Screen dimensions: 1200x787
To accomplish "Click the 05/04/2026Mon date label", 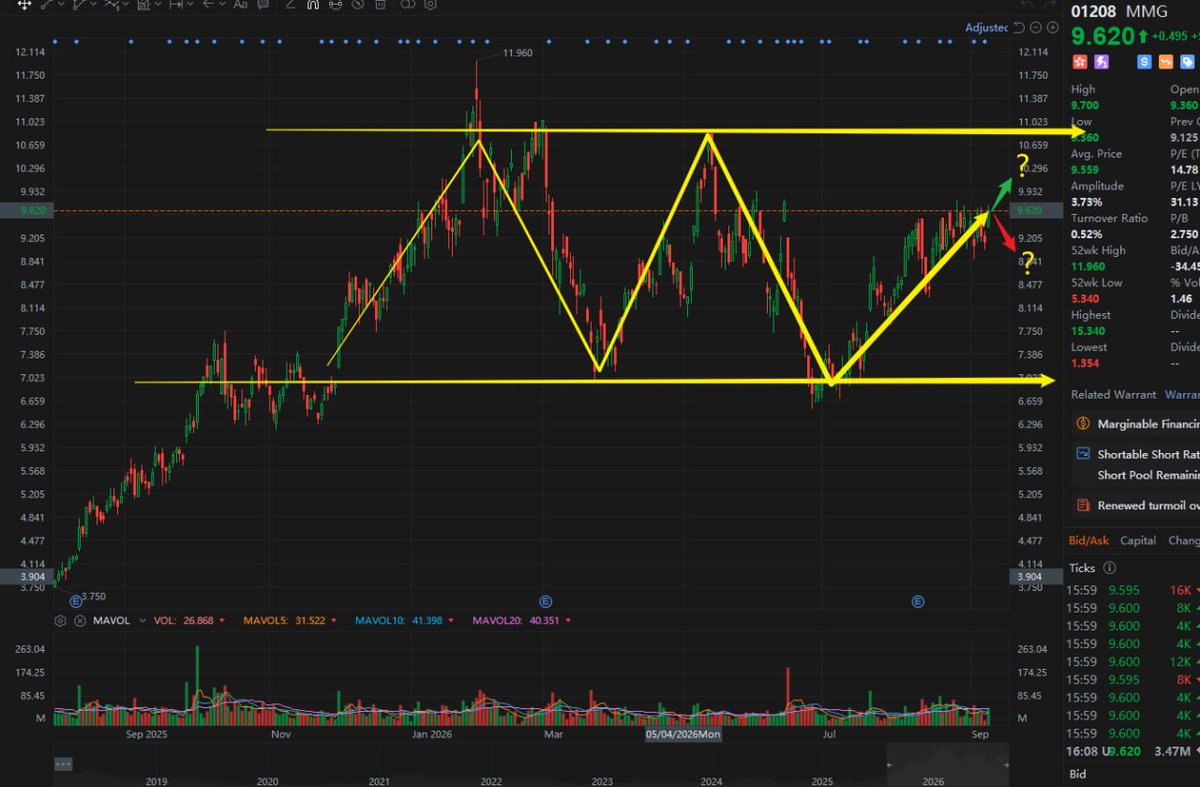I will [x=683, y=734].
